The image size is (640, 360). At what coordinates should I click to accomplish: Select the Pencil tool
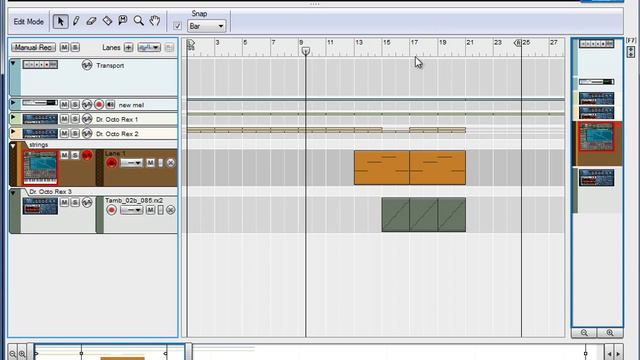pos(76,21)
